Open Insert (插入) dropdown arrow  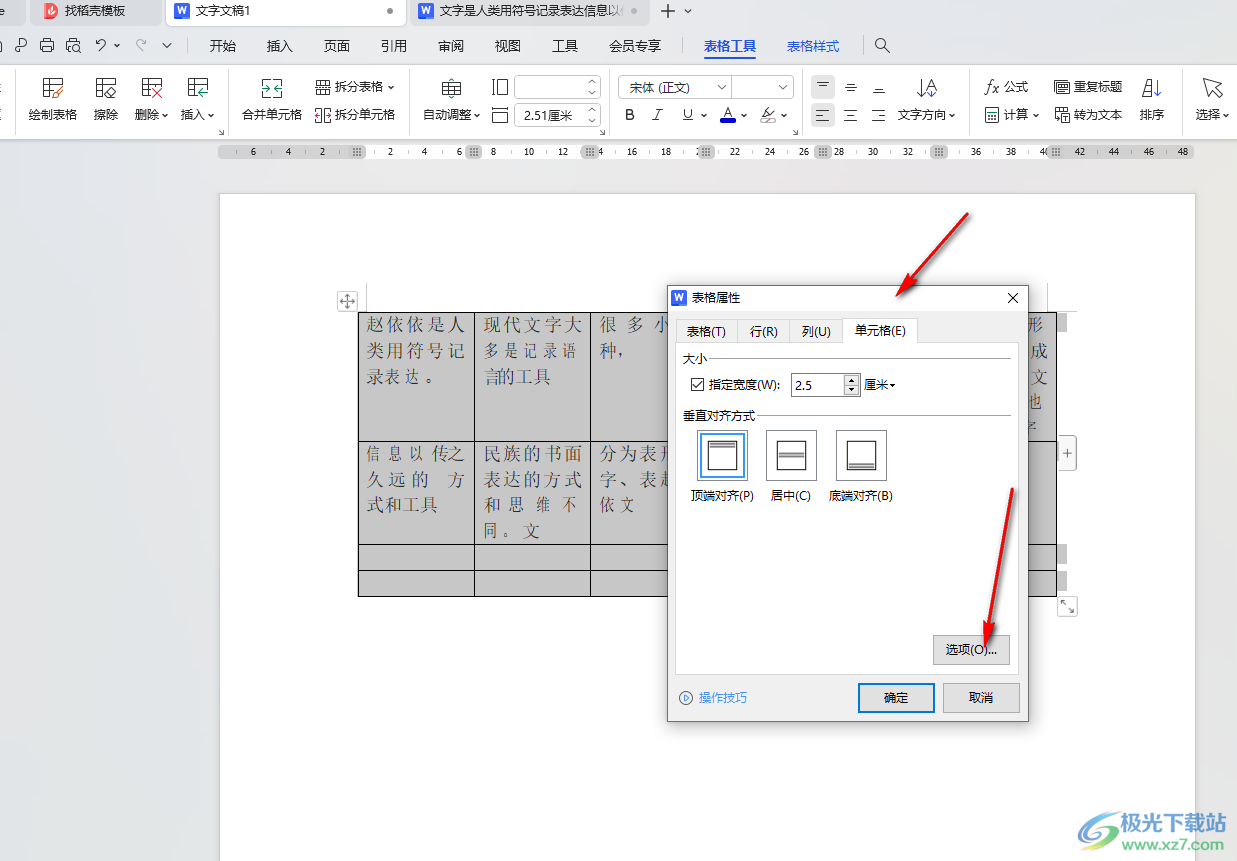pyautogui.click(x=211, y=115)
